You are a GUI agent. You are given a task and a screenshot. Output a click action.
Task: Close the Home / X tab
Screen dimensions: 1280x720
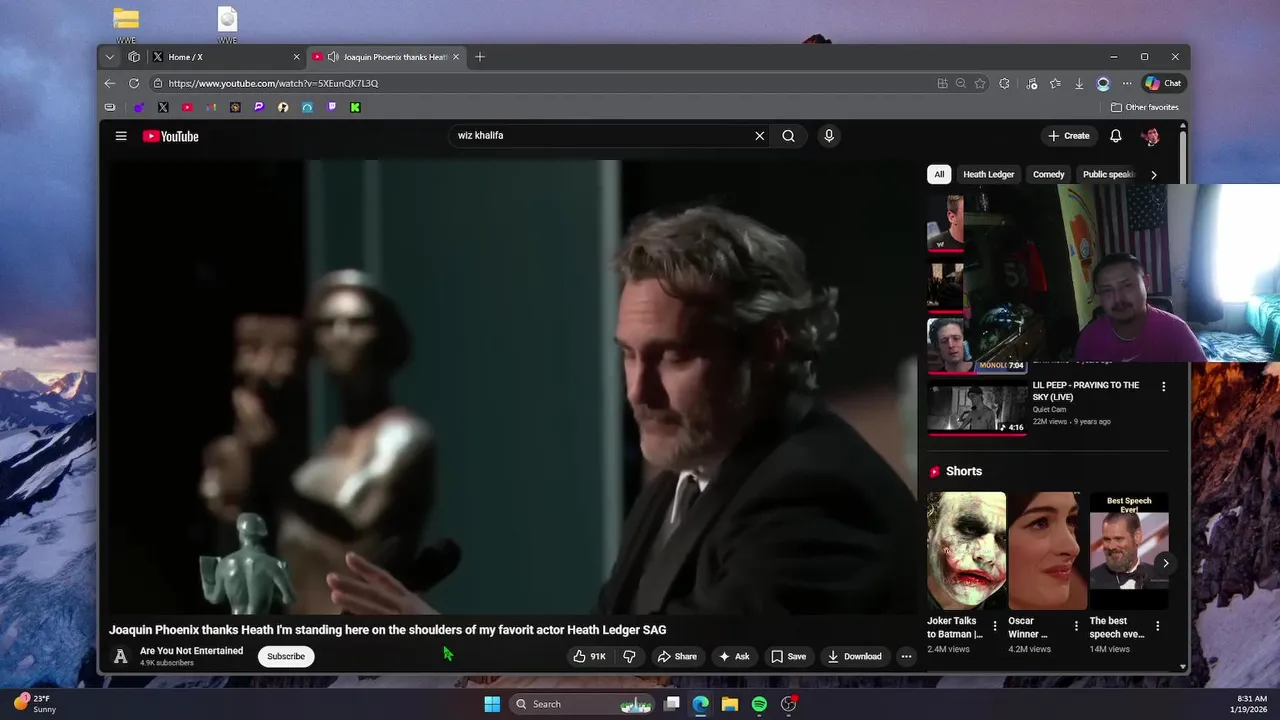tap(296, 57)
